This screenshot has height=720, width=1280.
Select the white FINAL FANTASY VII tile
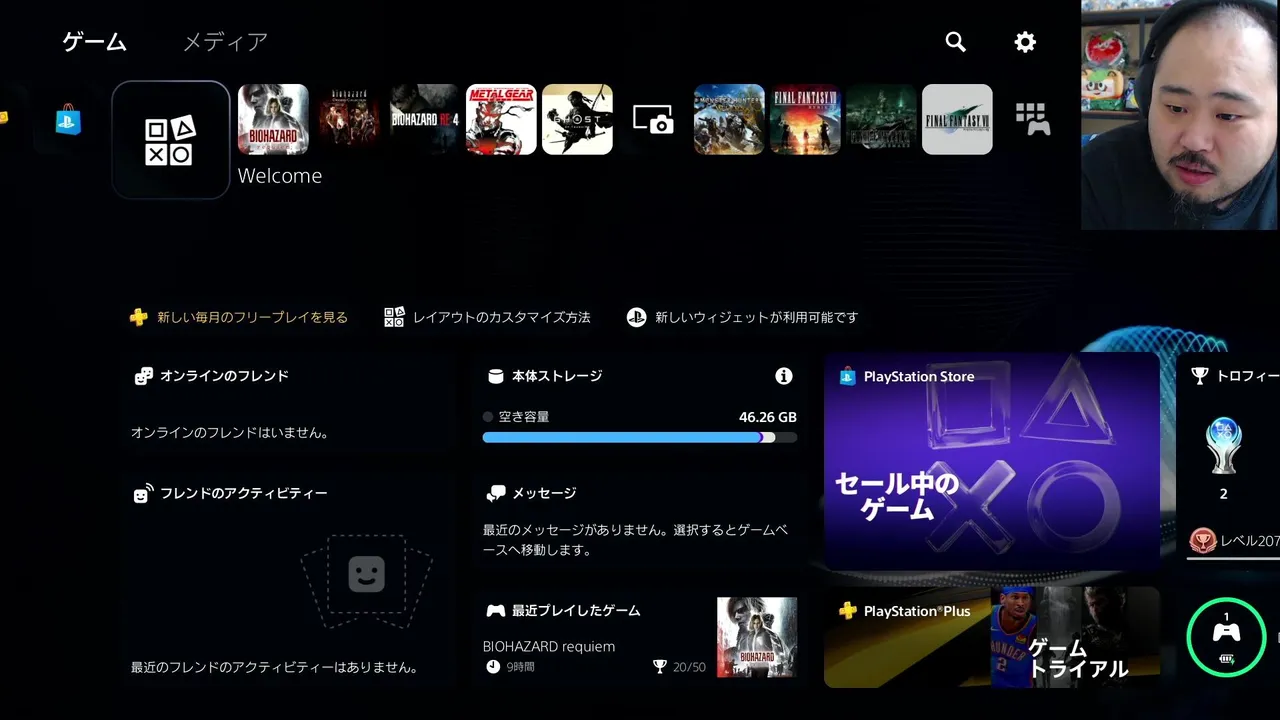(957, 119)
